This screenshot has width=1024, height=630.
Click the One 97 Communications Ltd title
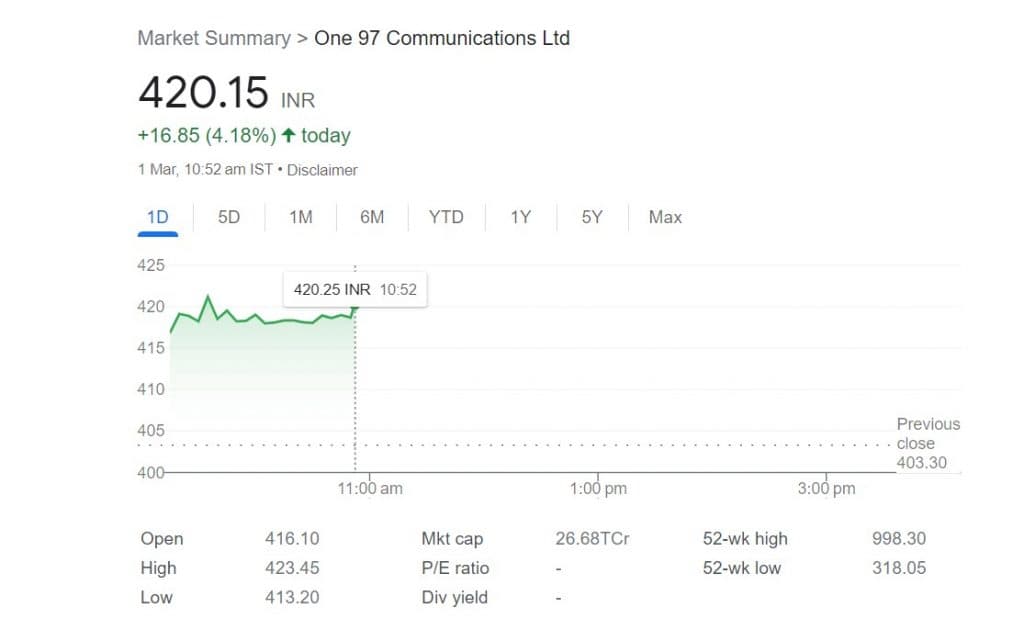[x=442, y=39]
